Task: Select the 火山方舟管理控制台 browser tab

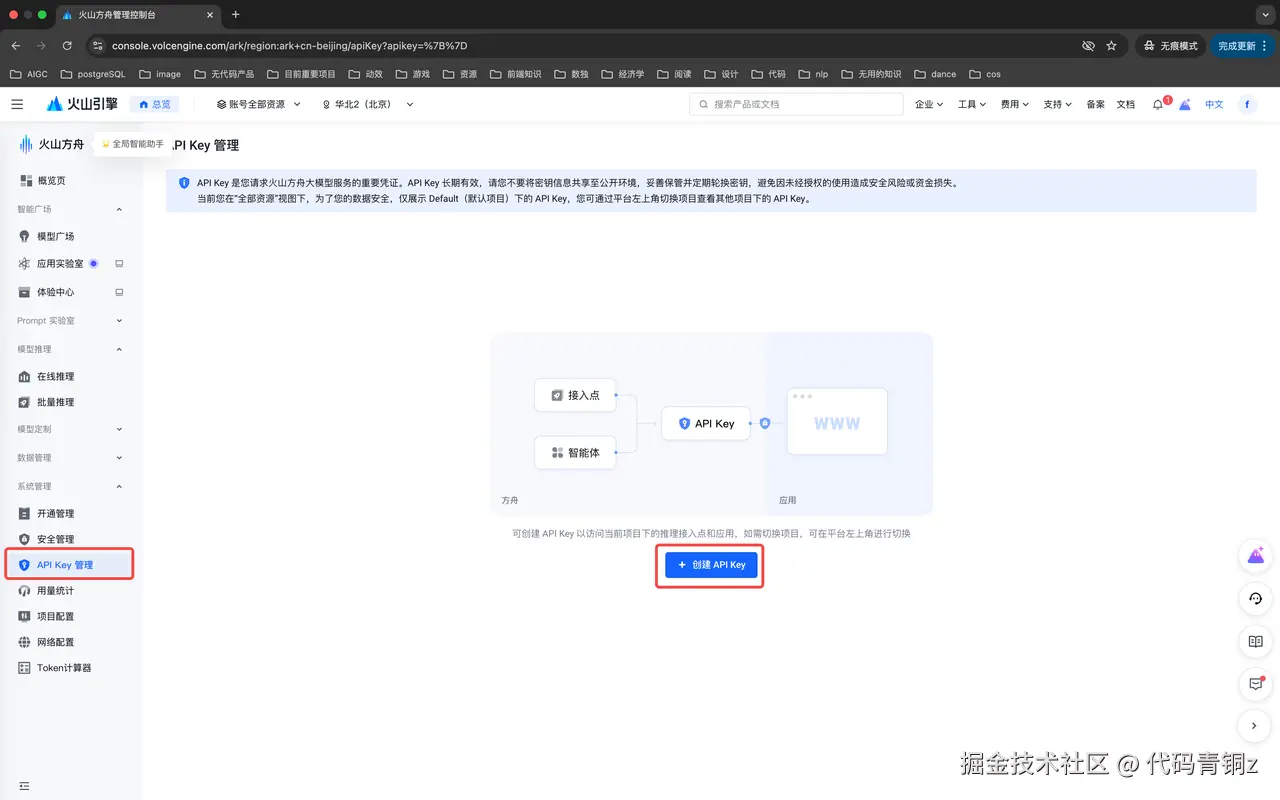Action: 137,15
